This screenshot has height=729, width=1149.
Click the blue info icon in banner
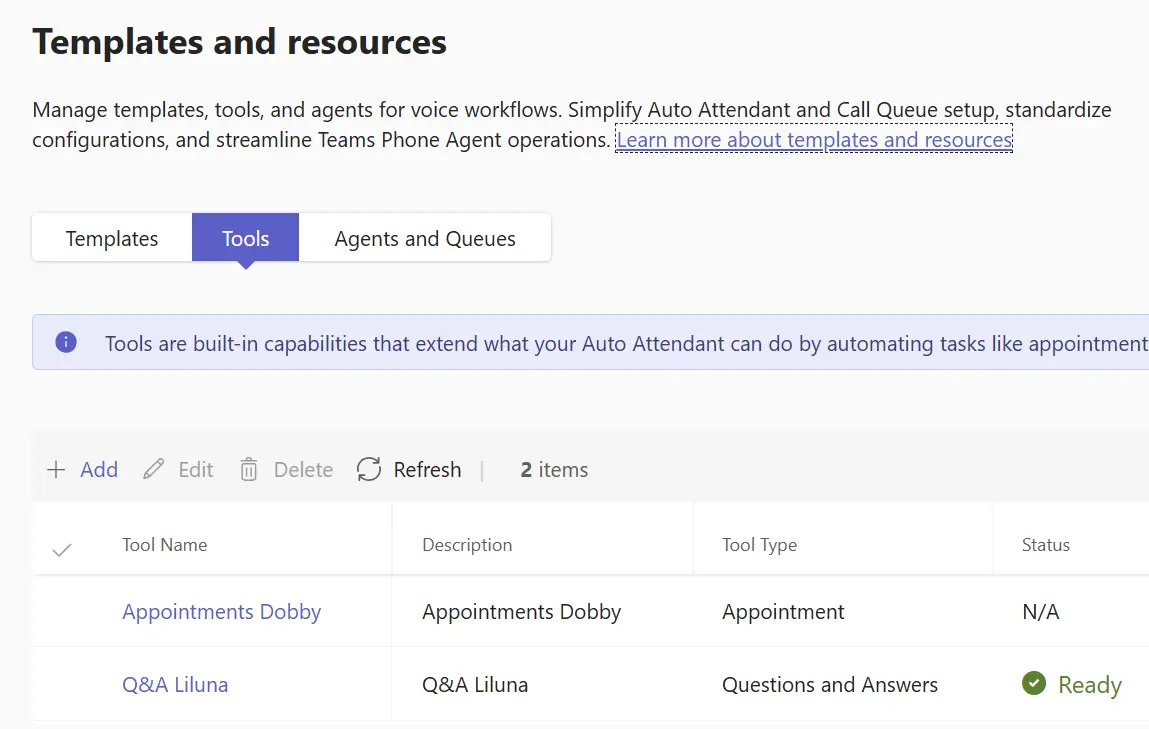point(66,342)
